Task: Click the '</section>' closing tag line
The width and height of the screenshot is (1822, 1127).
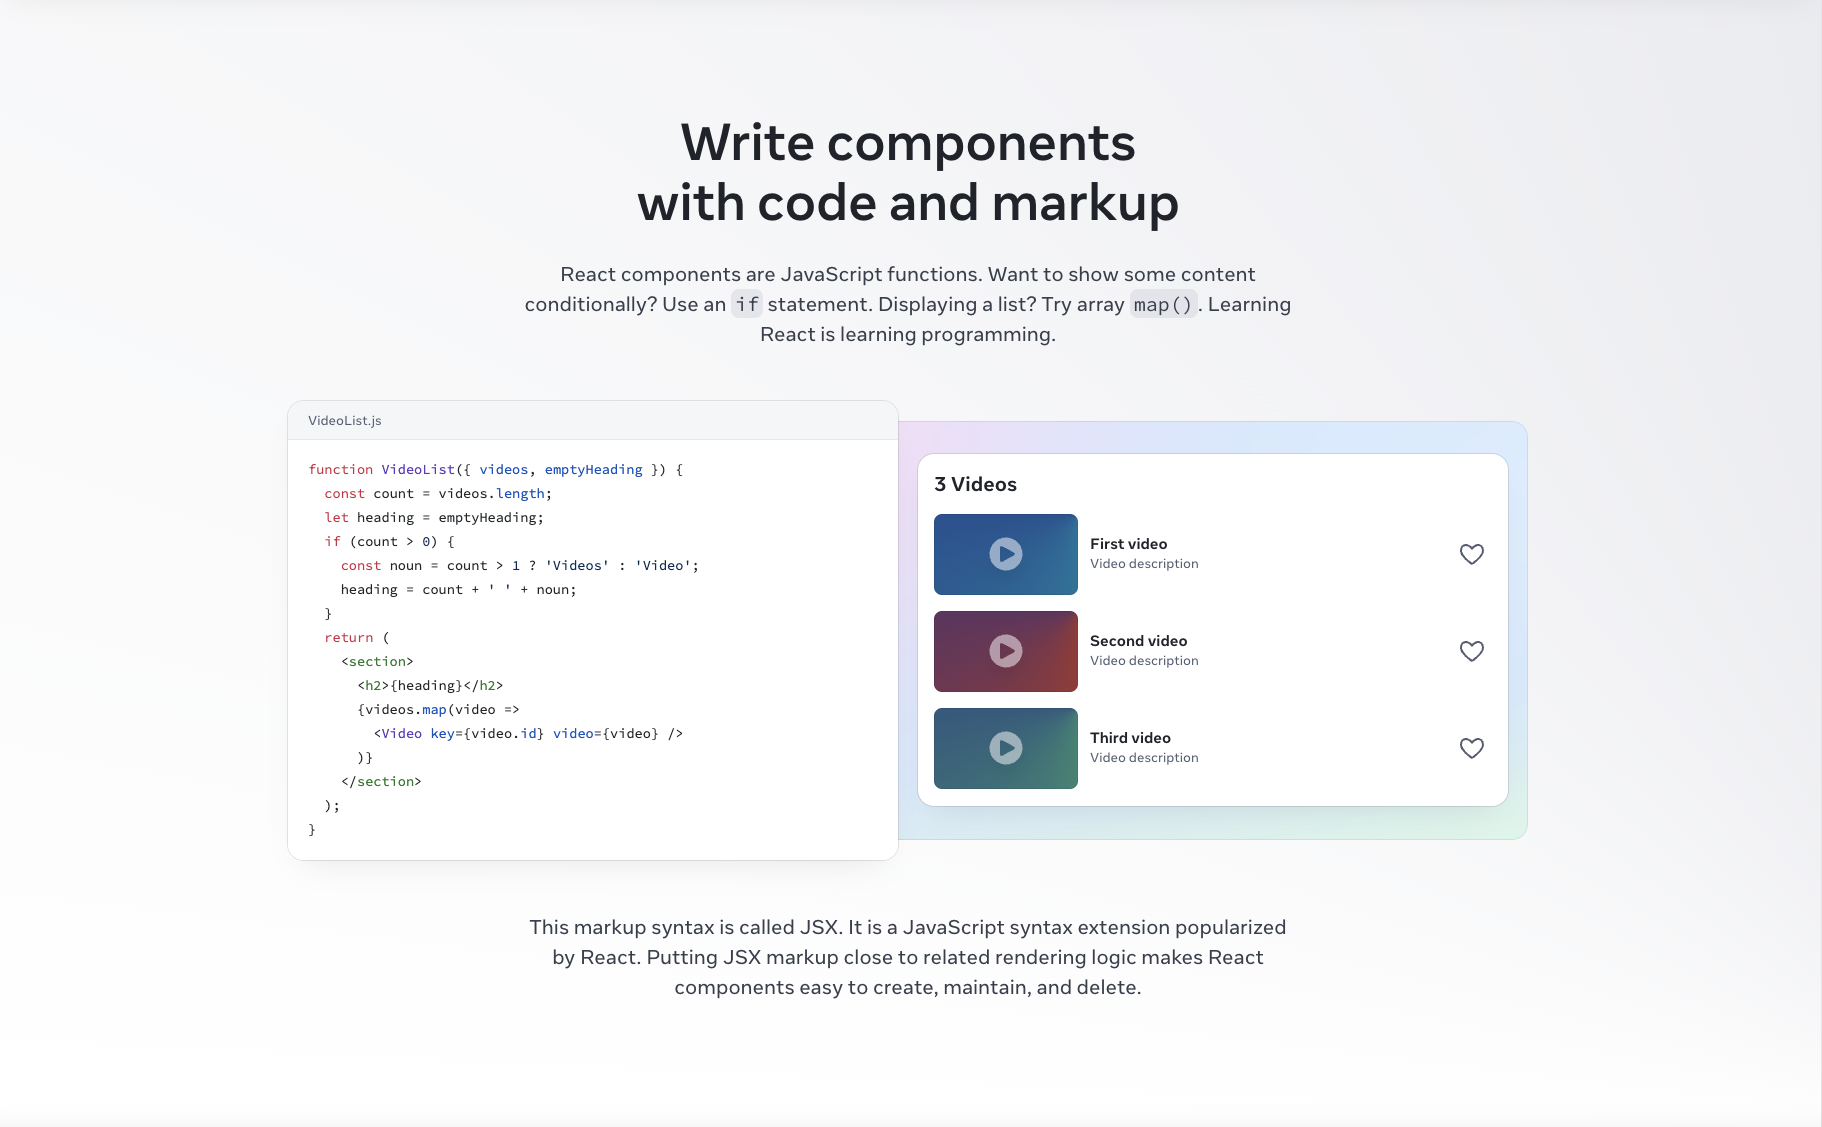Action: (381, 781)
